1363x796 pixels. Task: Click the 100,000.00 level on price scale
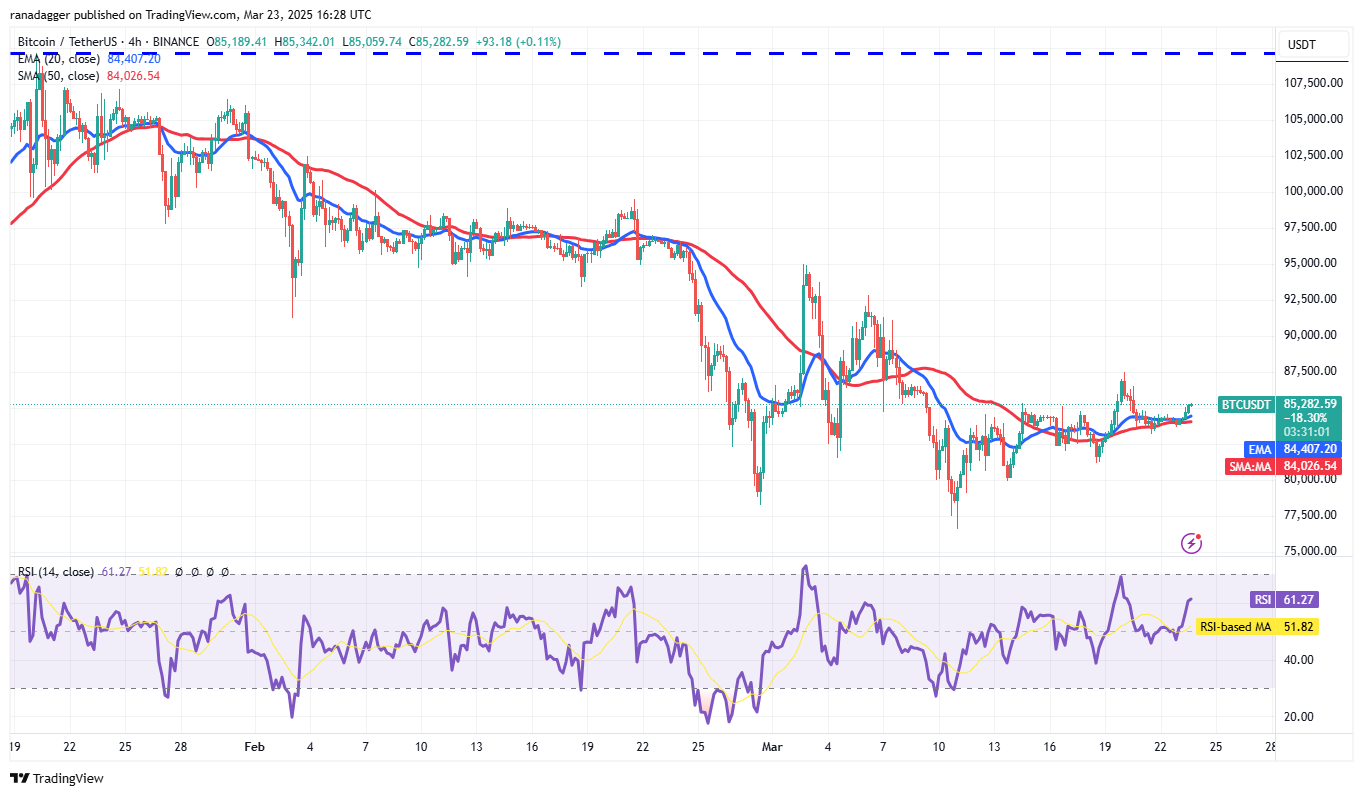coord(1312,191)
